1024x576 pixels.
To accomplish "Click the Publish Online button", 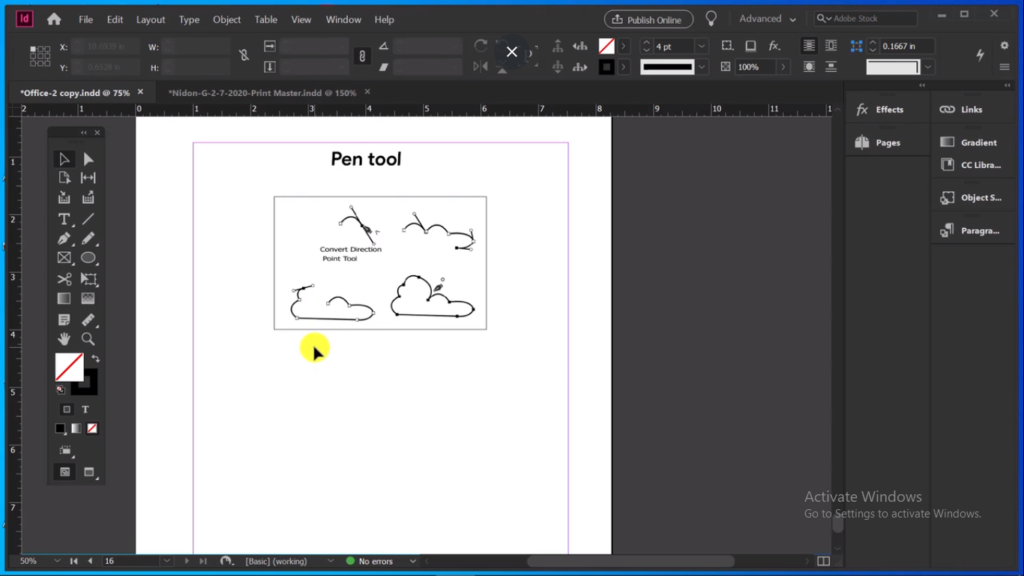I will (x=648, y=20).
